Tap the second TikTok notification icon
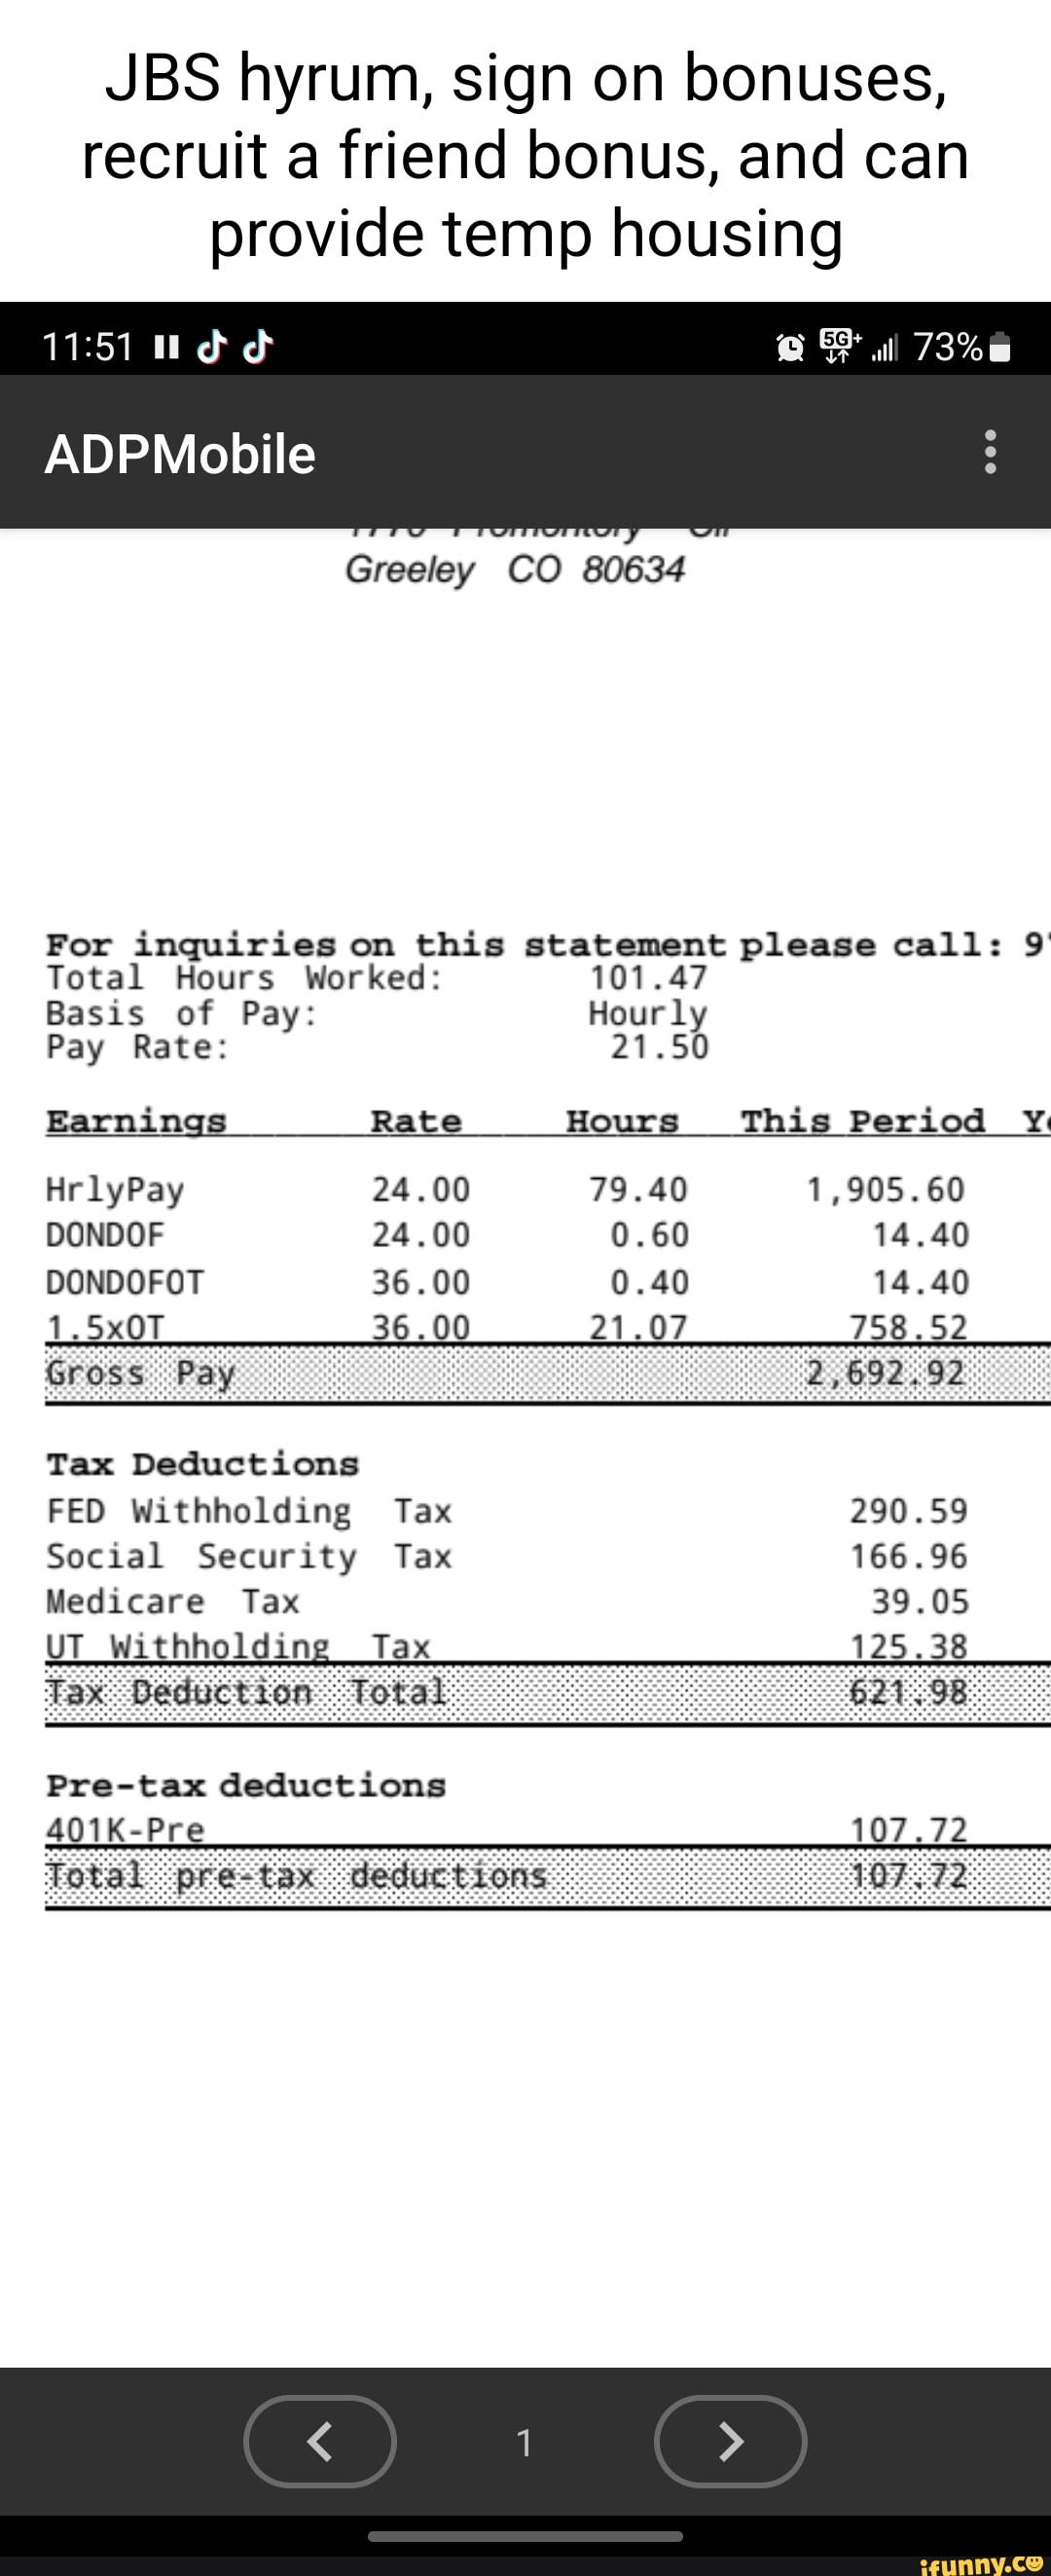 [258, 346]
